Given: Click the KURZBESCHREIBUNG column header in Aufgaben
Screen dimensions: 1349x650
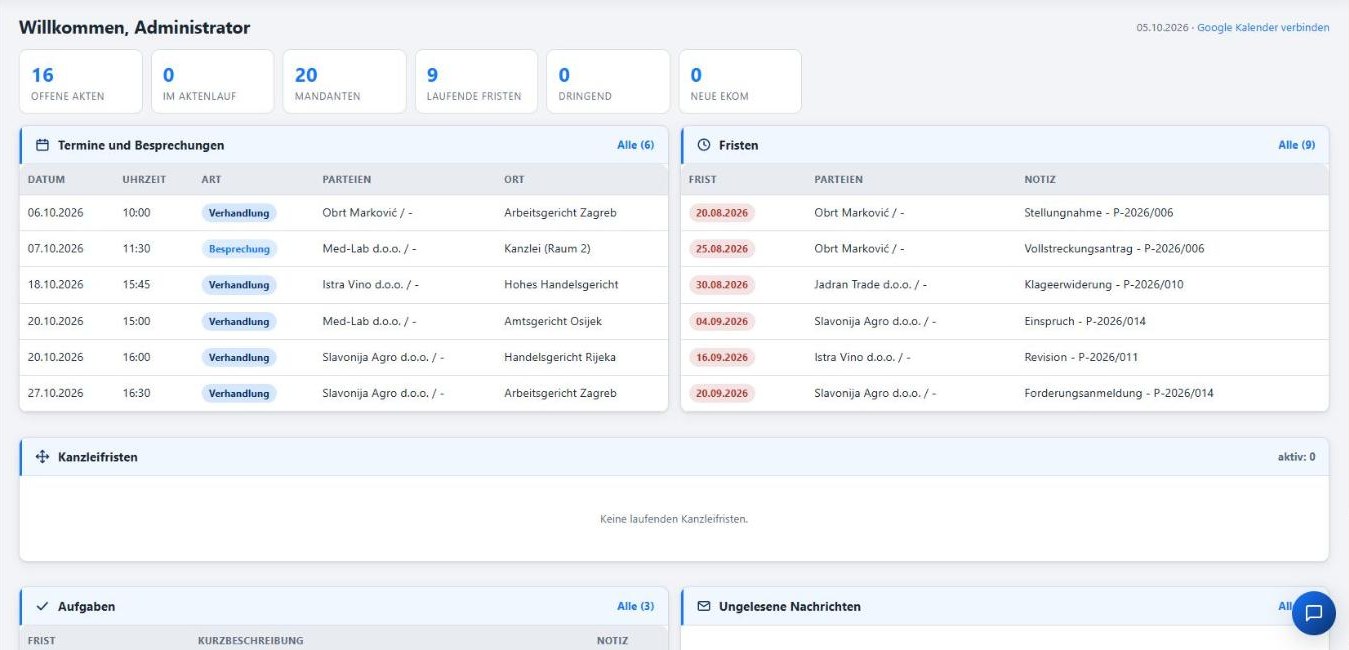Looking at the screenshot, I should (x=250, y=641).
